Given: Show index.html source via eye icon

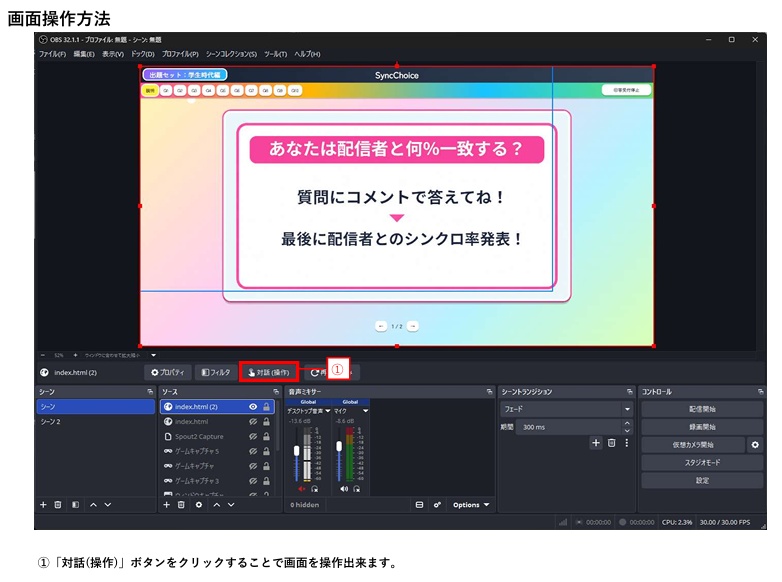Looking at the screenshot, I should (x=253, y=421).
